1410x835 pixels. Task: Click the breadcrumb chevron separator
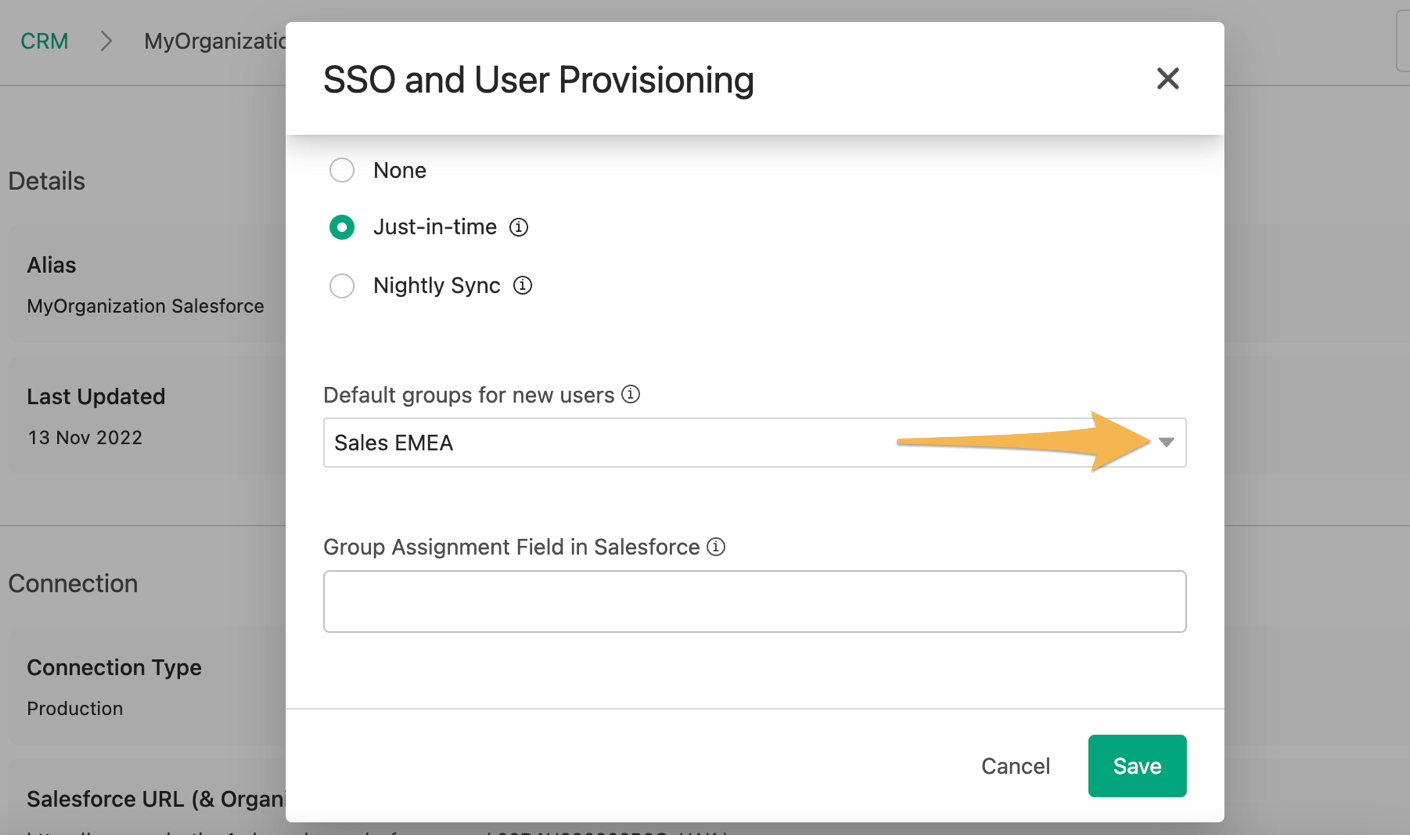click(106, 41)
